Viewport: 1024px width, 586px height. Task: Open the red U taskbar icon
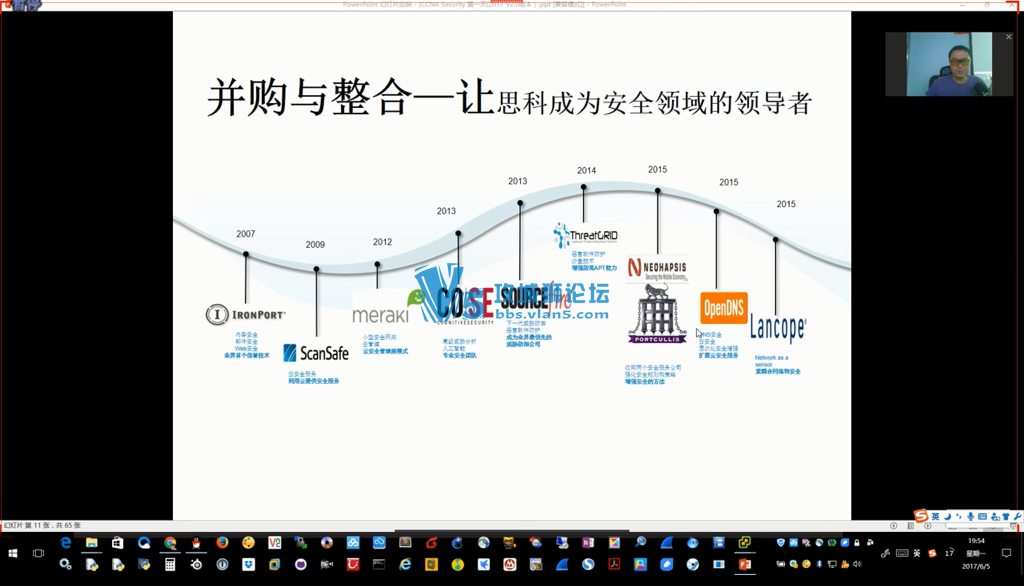353,564
